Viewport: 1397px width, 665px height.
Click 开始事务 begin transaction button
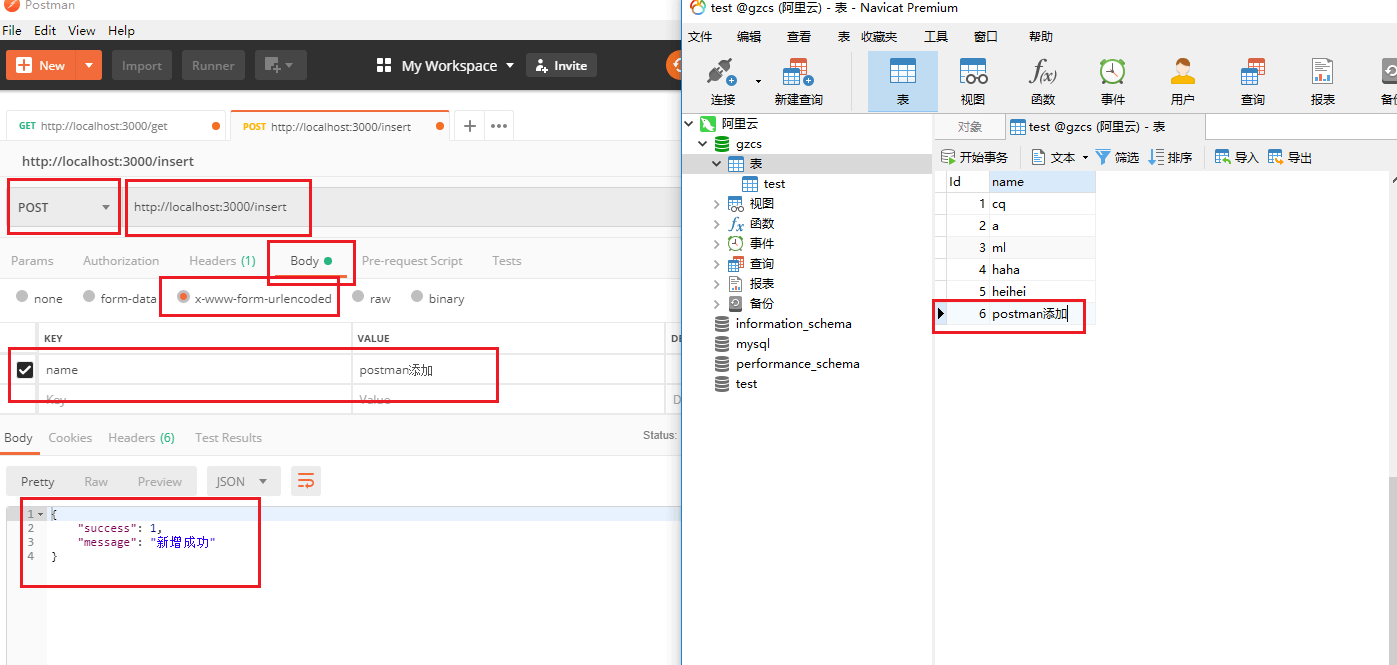[x=975, y=157]
